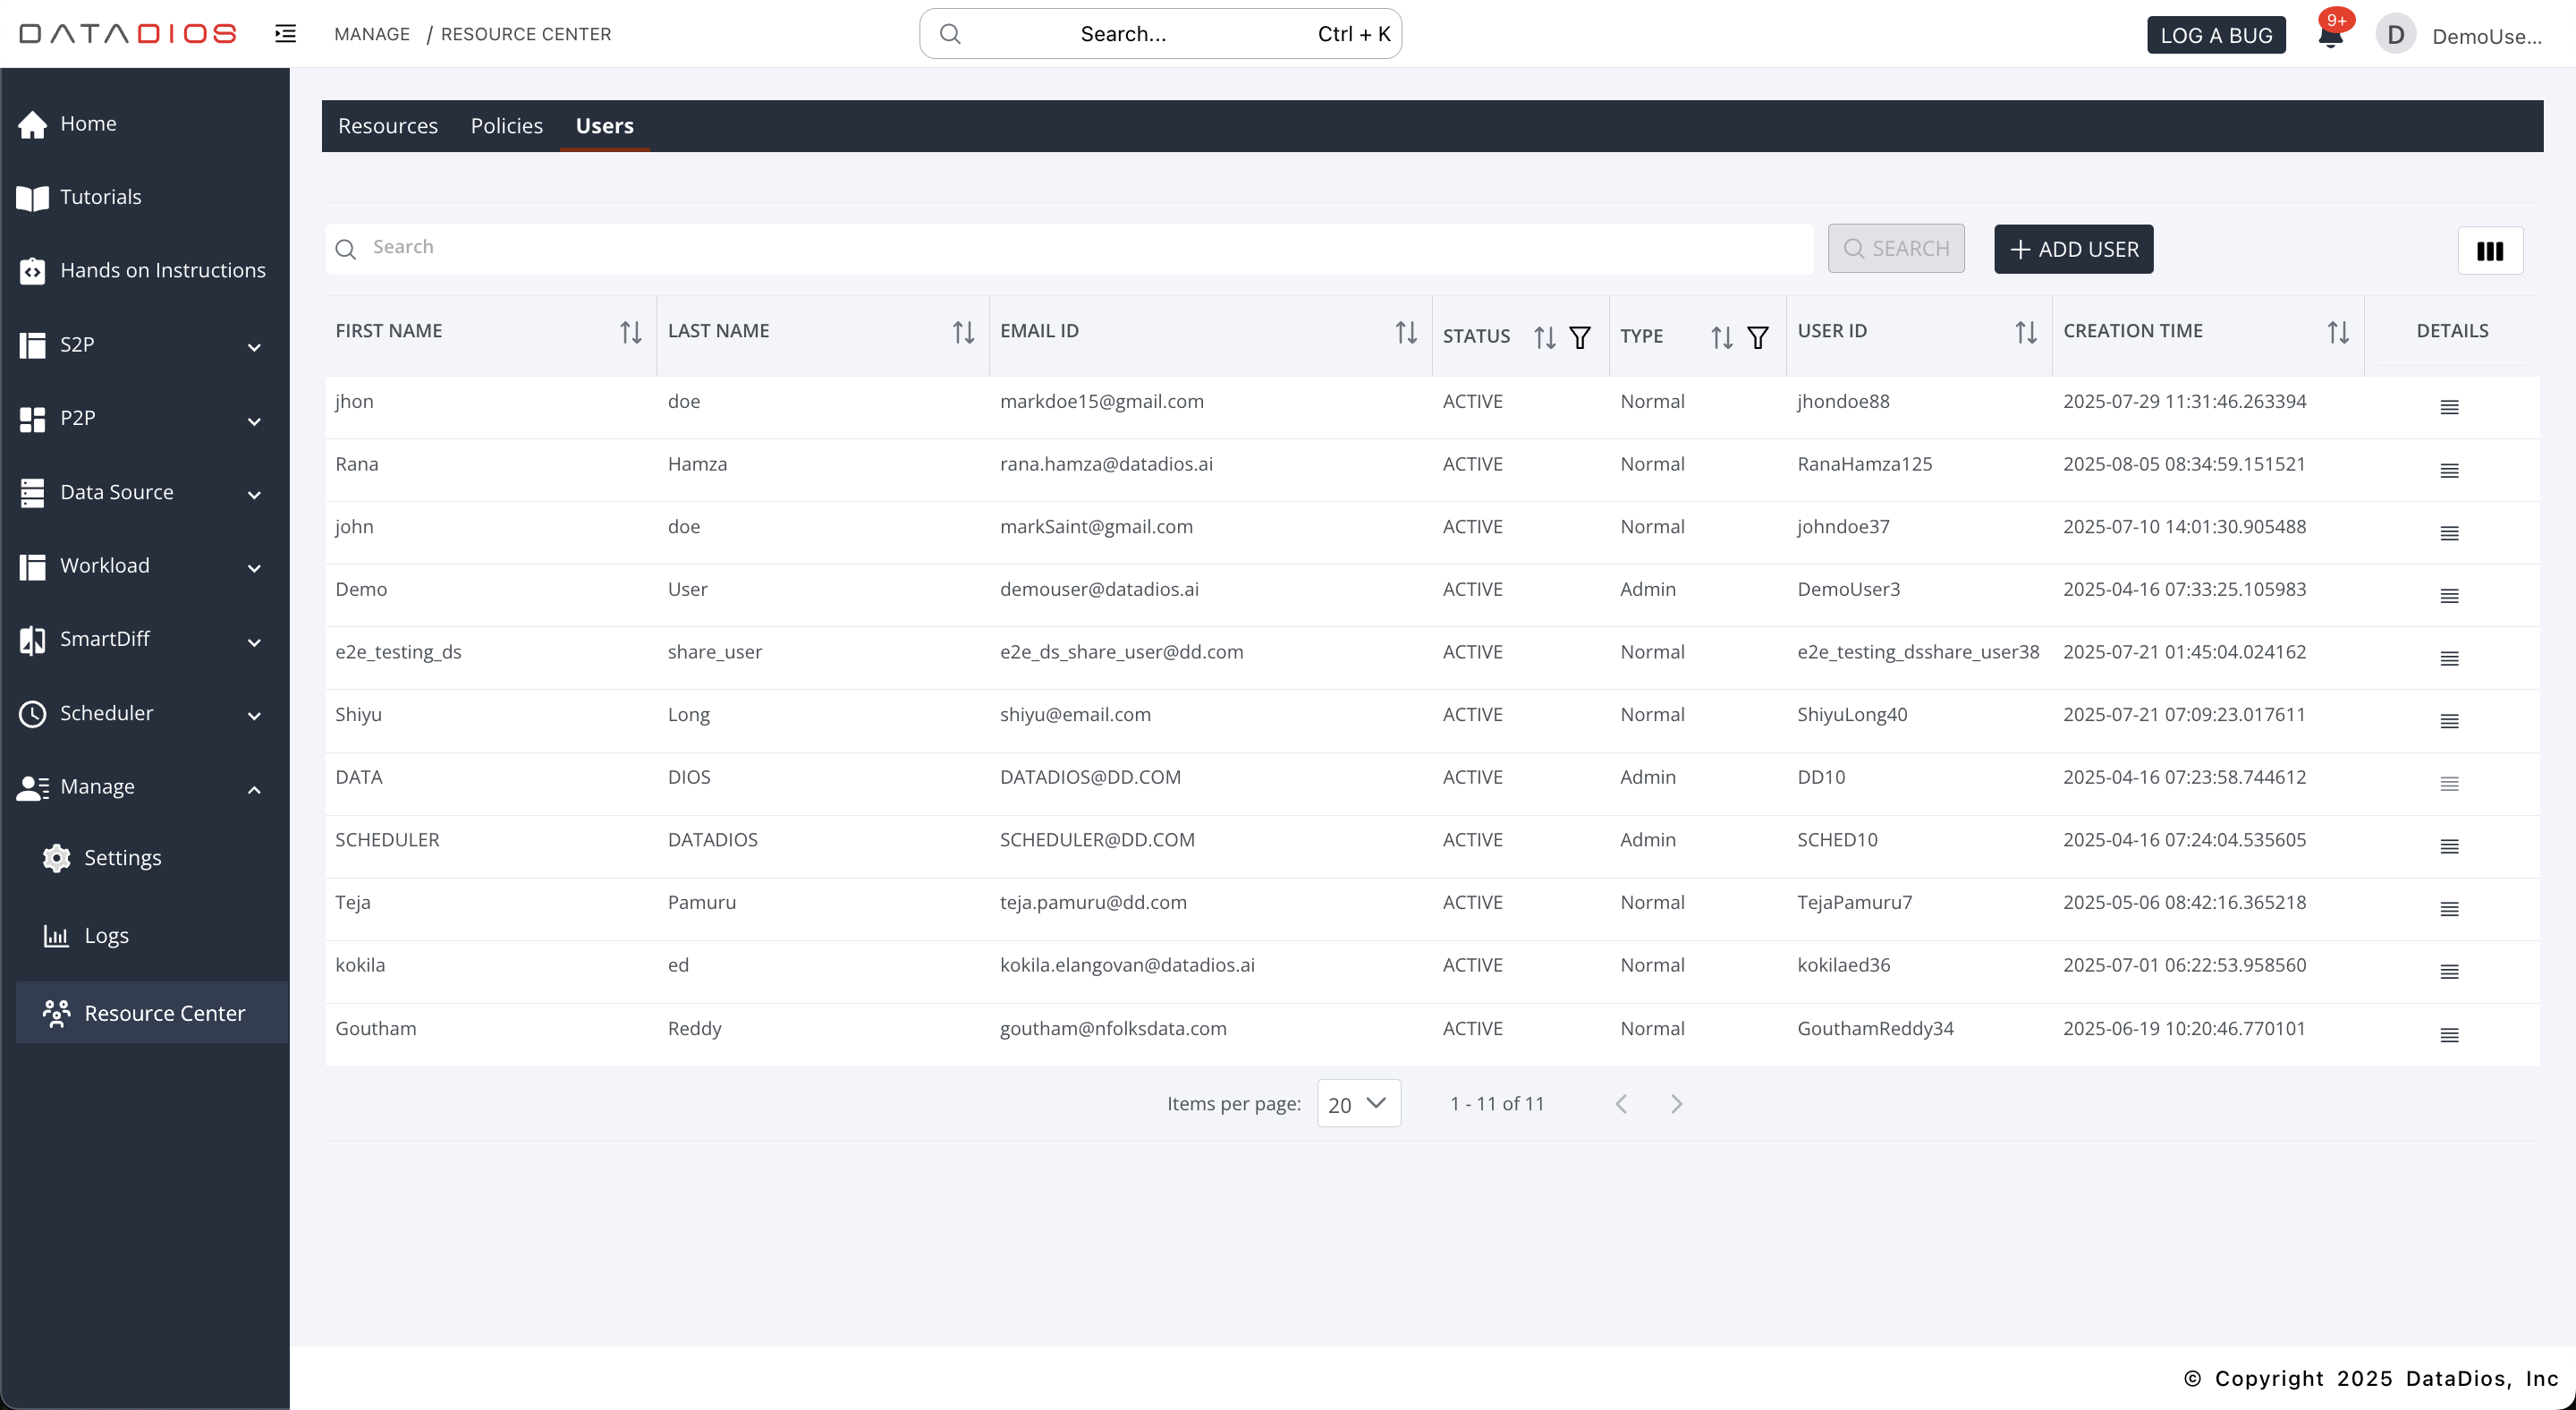Sort by Creation Time arrows
This screenshot has height=1410, width=2576.
(x=2337, y=332)
